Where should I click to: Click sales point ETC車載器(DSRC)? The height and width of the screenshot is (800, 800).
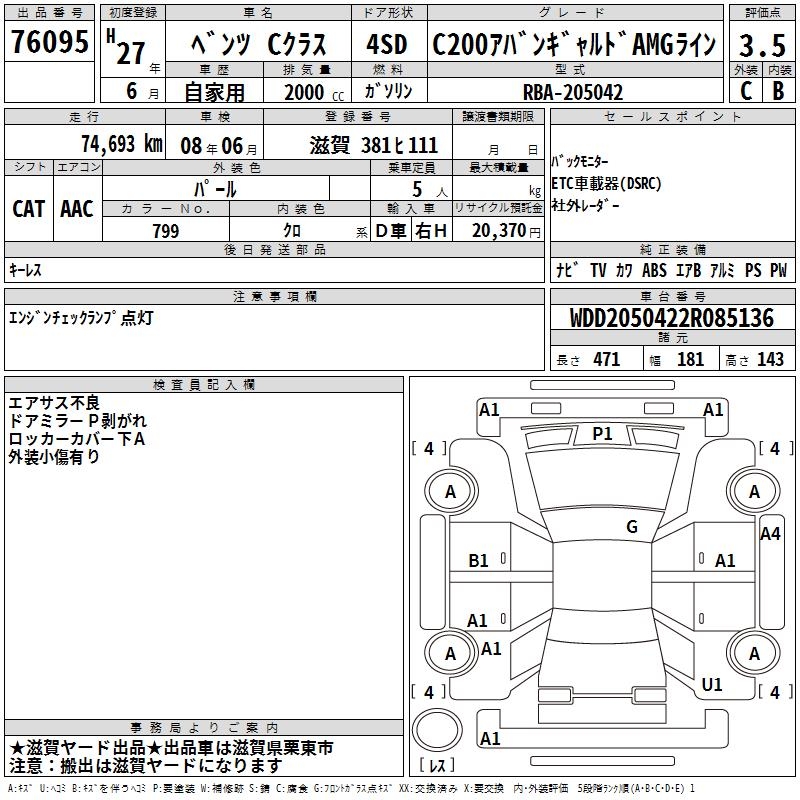[606, 183]
